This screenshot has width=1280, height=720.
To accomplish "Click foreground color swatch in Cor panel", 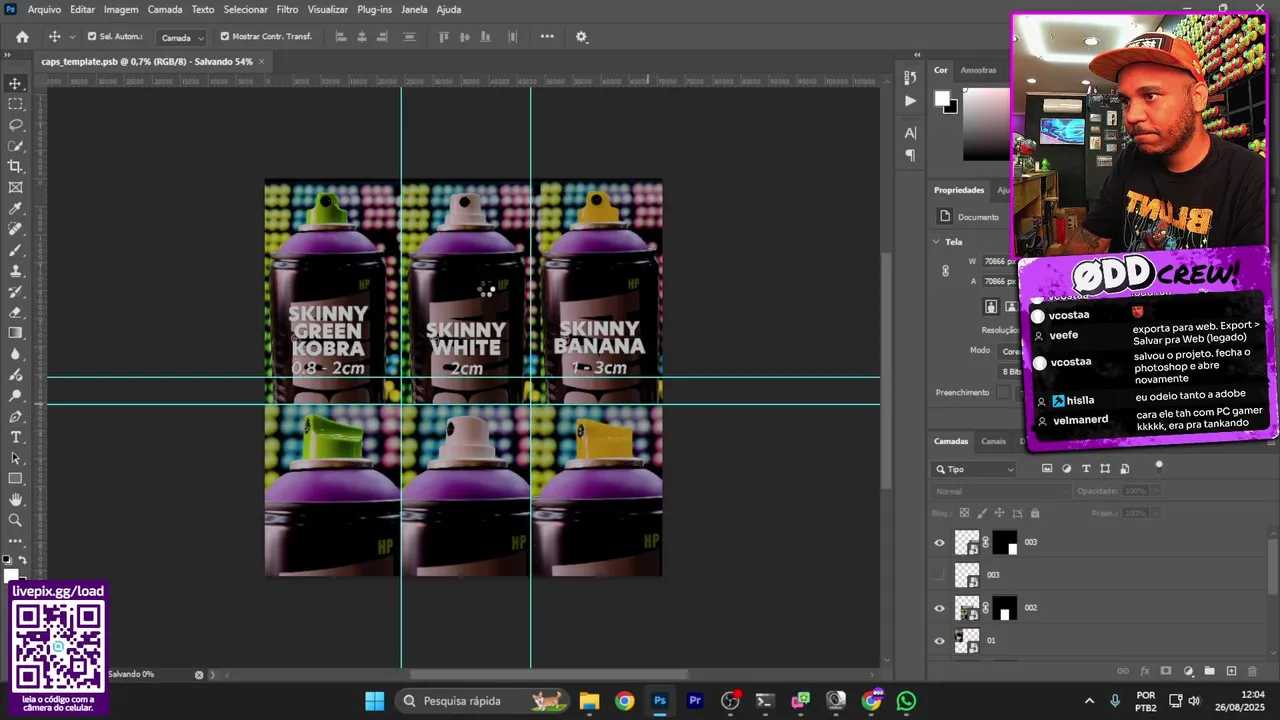I will pyautogui.click(x=941, y=98).
